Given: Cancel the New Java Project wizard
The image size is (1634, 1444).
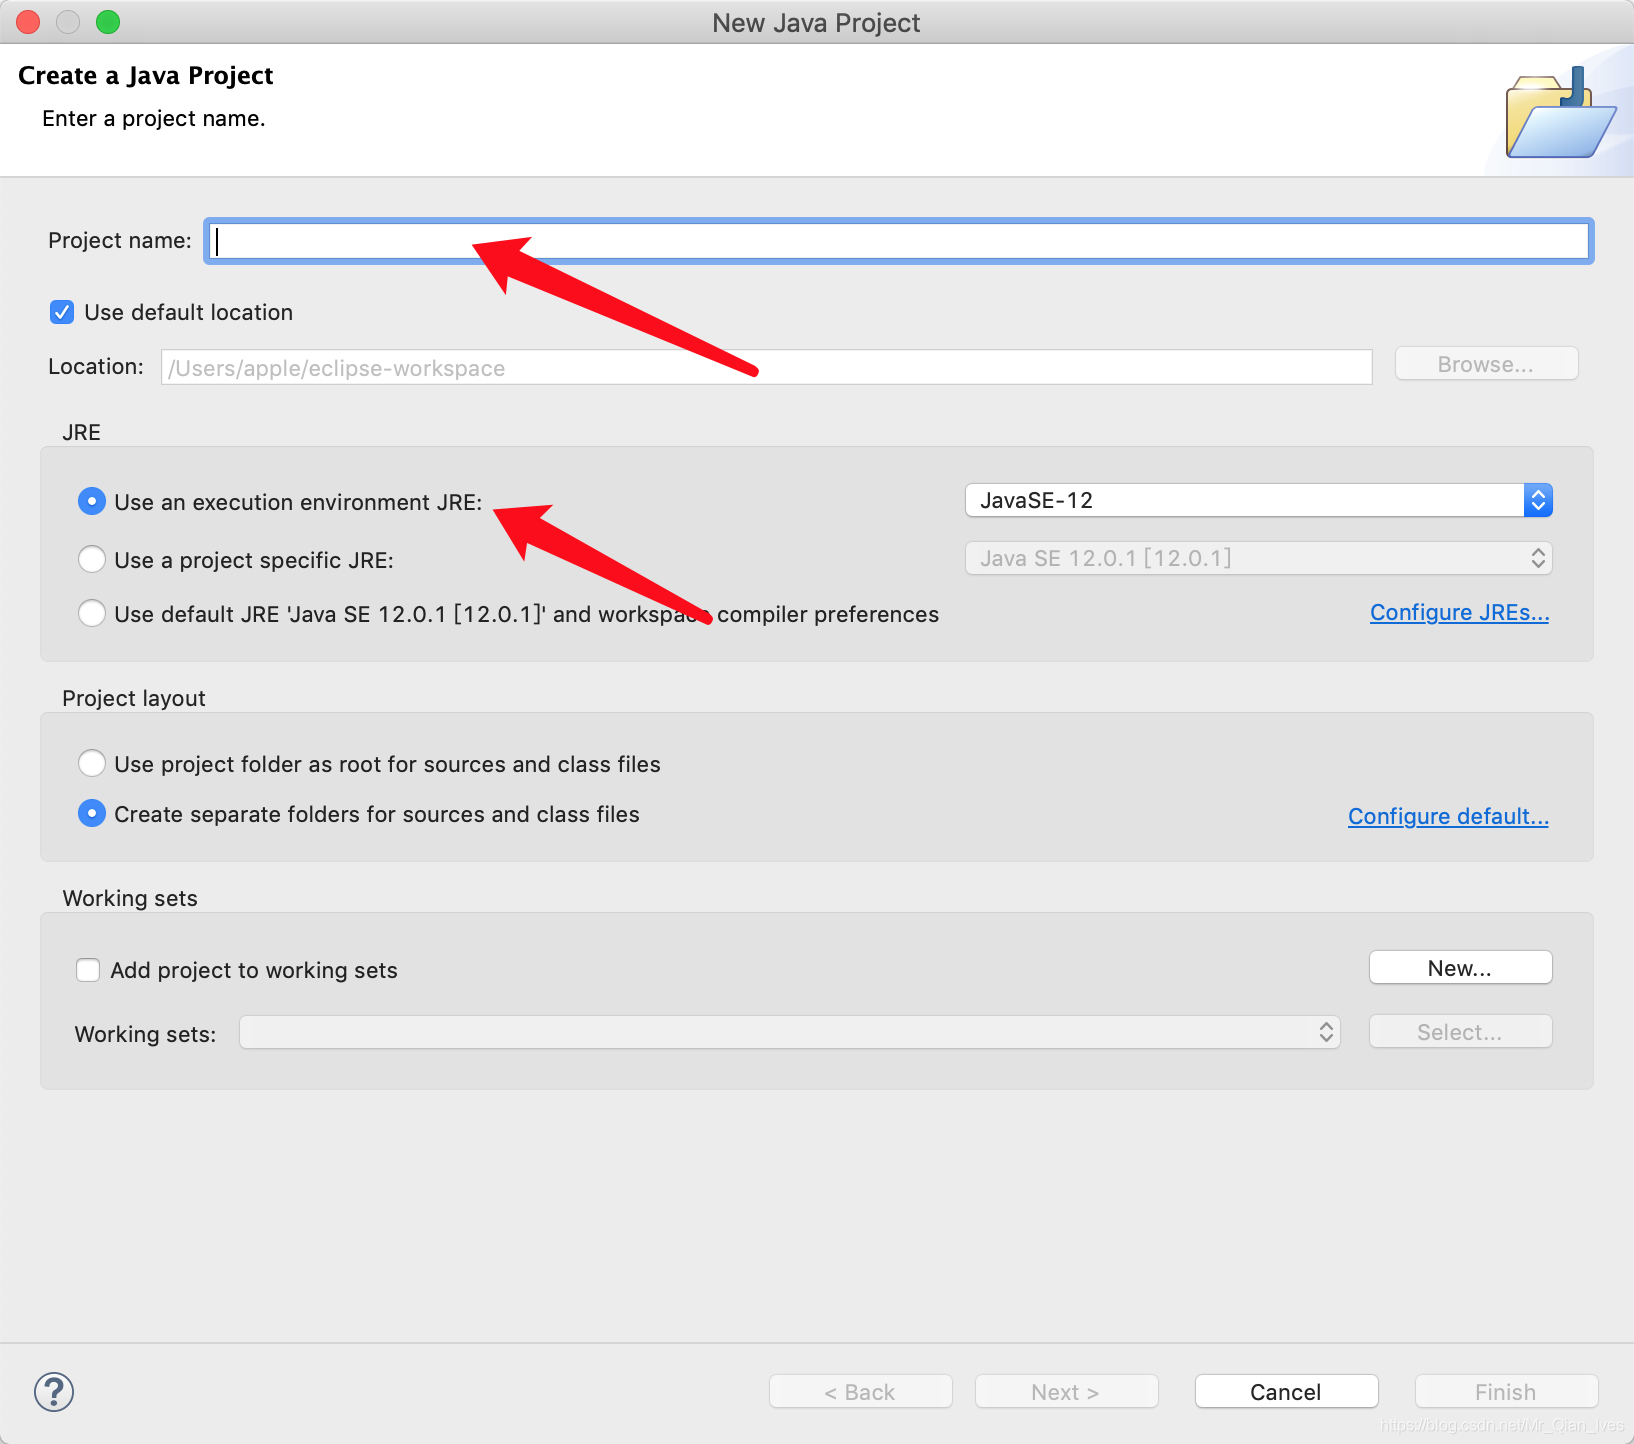Looking at the screenshot, I should coord(1286,1392).
